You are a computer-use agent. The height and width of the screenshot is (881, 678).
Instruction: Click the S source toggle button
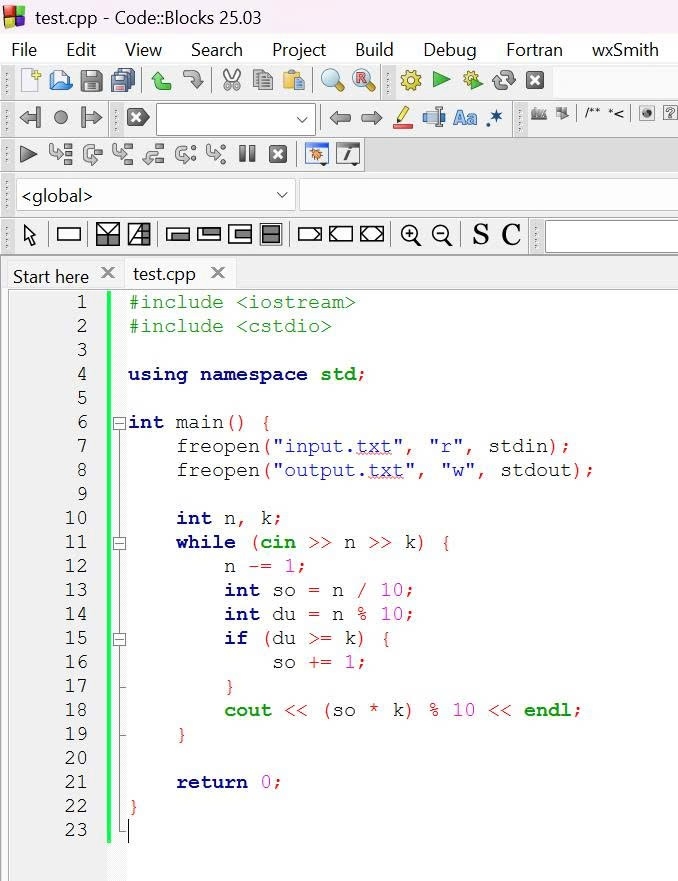[x=480, y=234]
